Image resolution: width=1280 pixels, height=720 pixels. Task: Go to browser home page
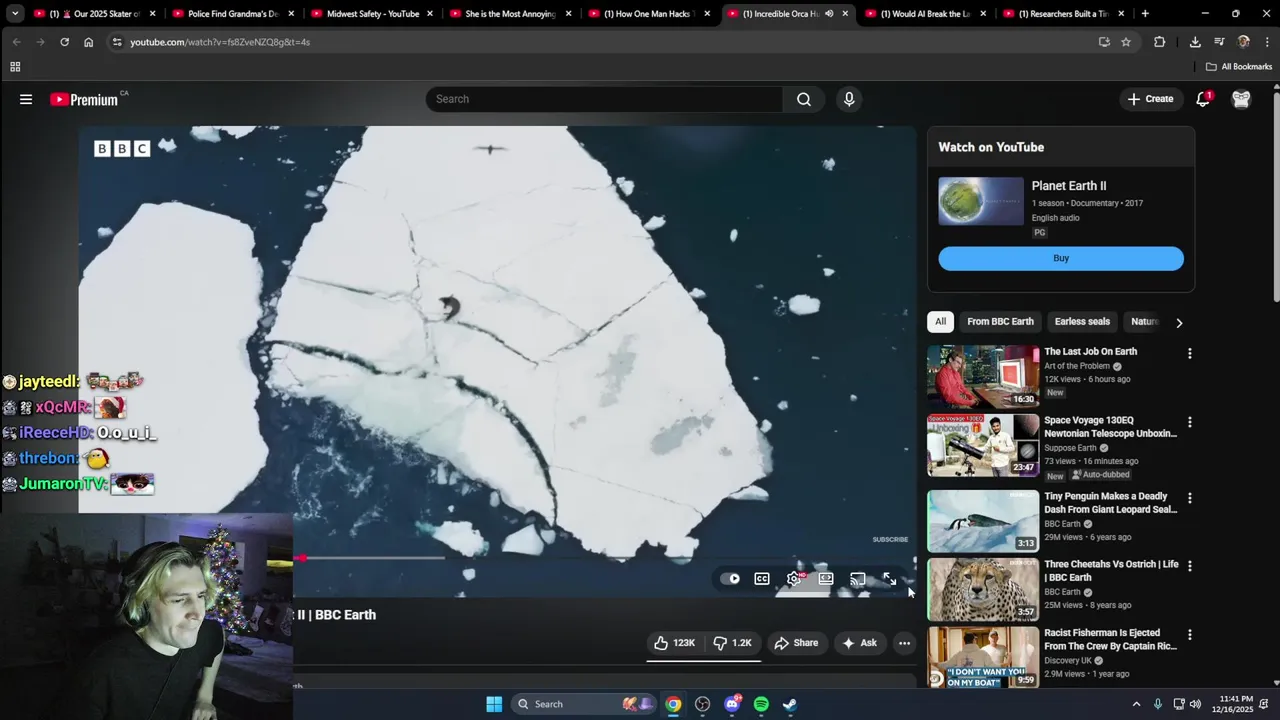click(88, 42)
